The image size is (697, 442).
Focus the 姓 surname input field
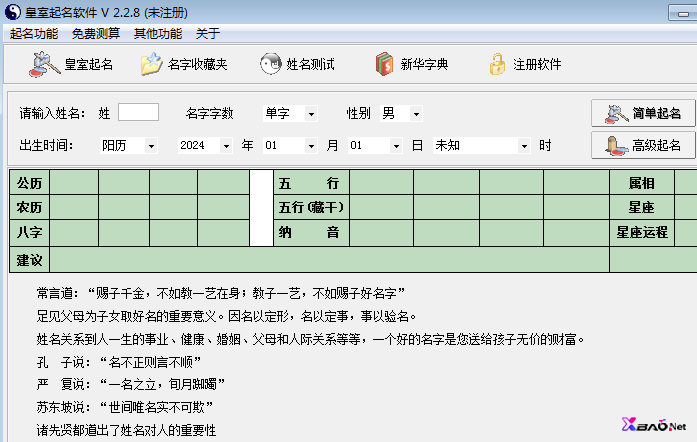click(x=138, y=112)
